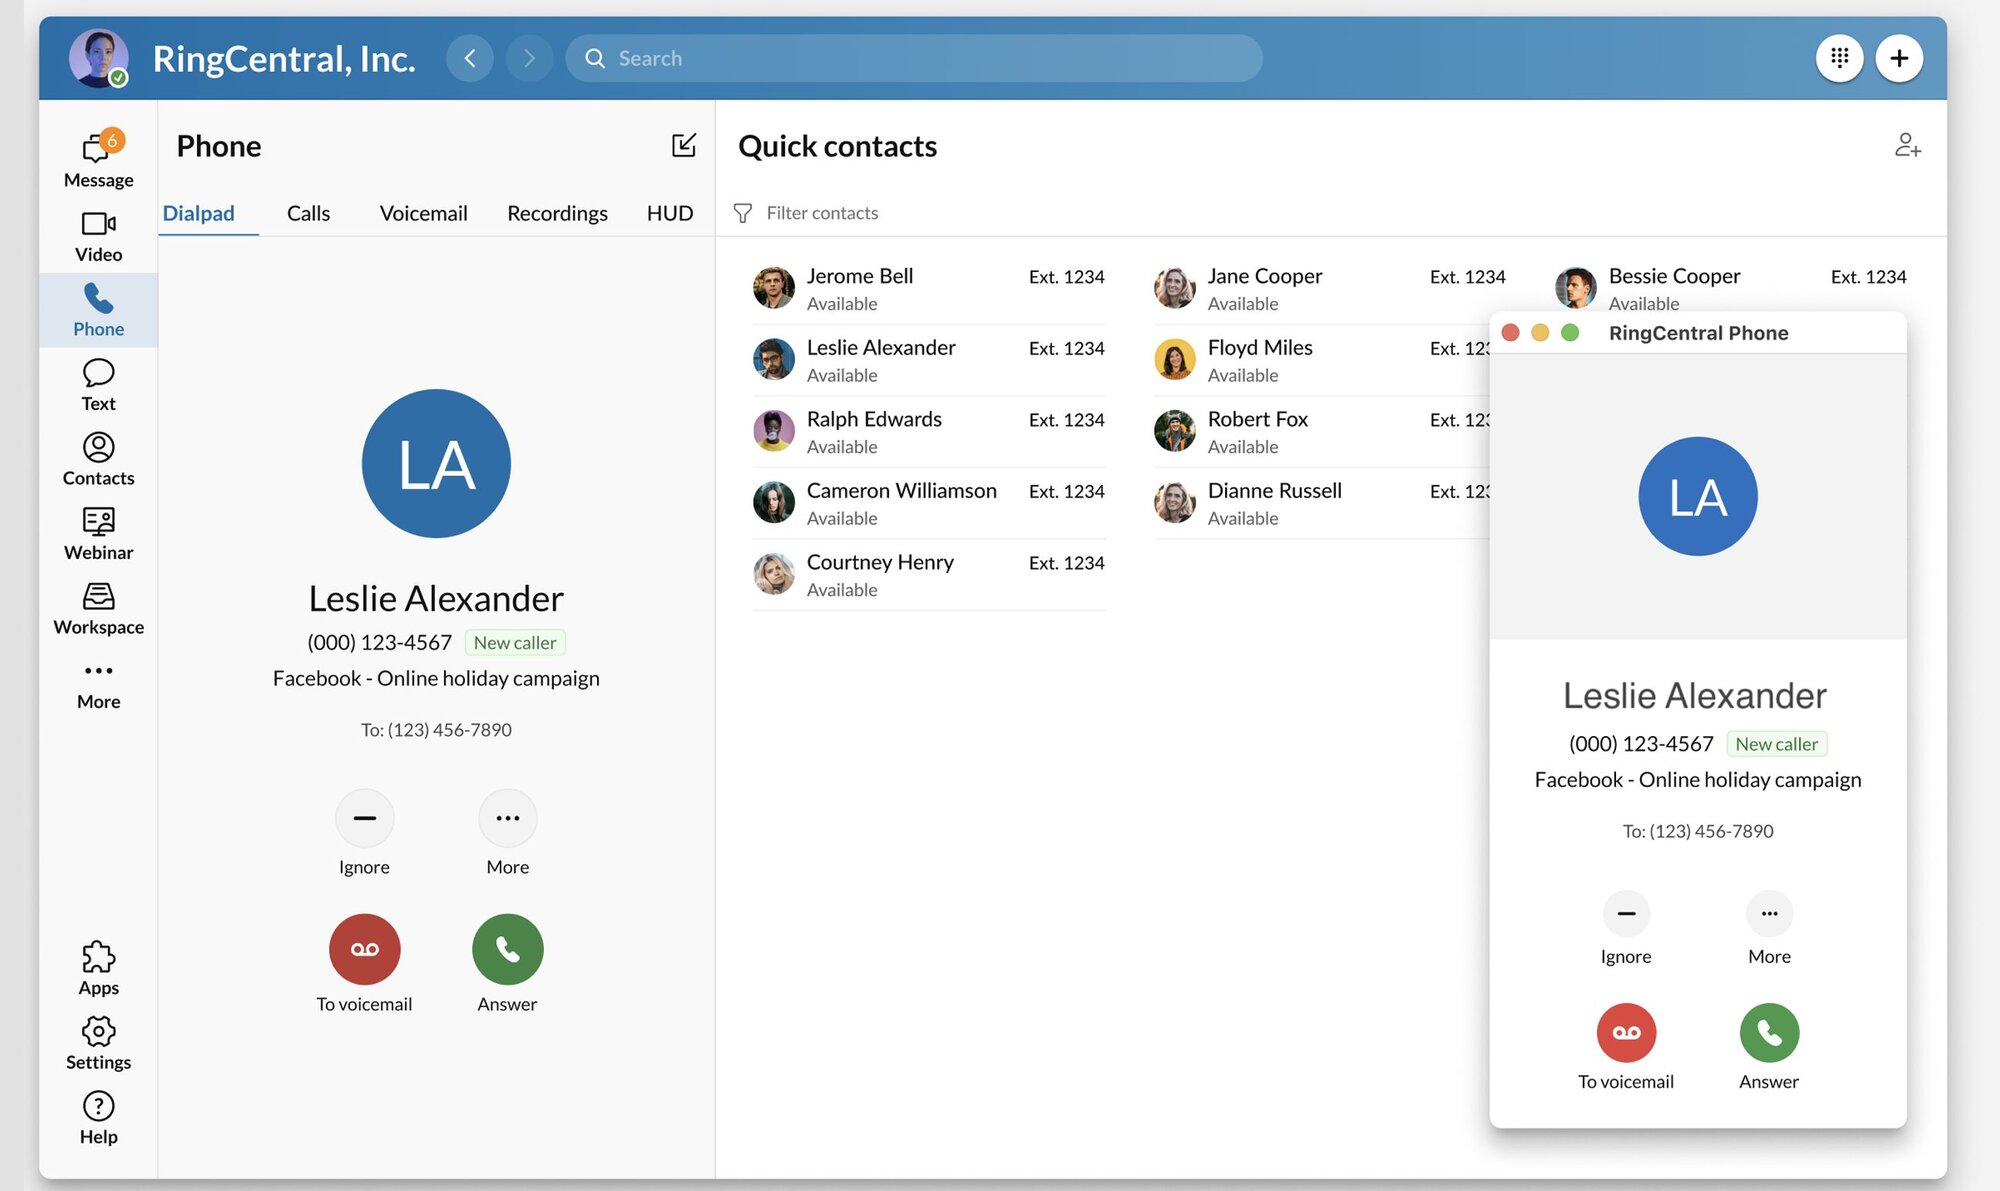The height and width of the screenshot is (1191, 2000).
Task: Open the Apps section
Action: tap(97, 967)
